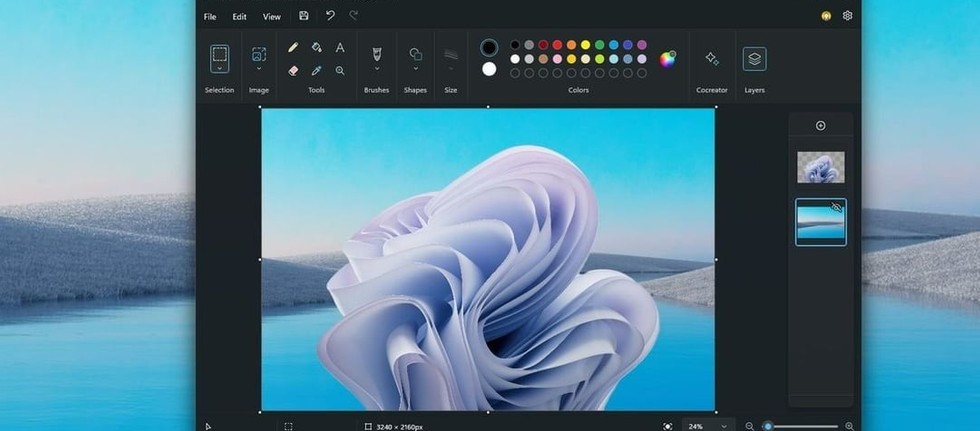Toggle the Layers panel button
The image size is (980, 431).
click(754, 59)
